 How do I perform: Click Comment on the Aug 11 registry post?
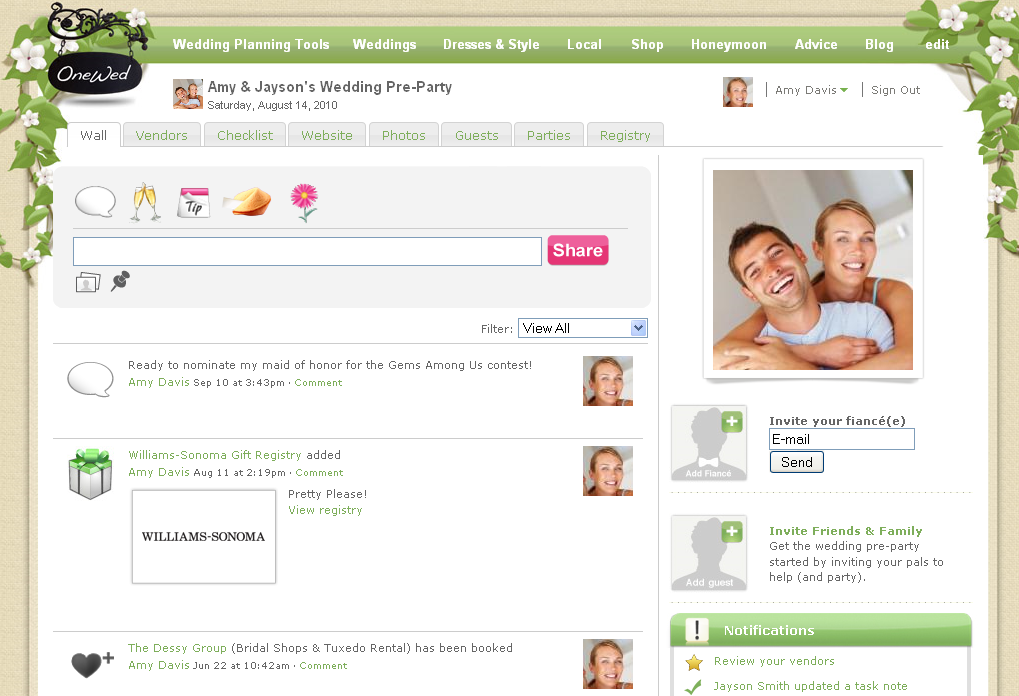[319, 472]
